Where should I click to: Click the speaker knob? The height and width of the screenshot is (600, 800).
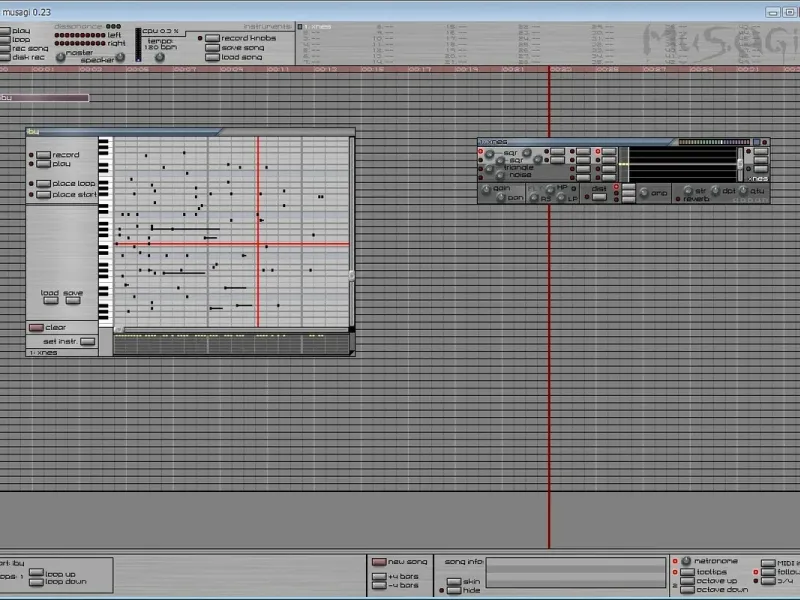tap(120, 57)
